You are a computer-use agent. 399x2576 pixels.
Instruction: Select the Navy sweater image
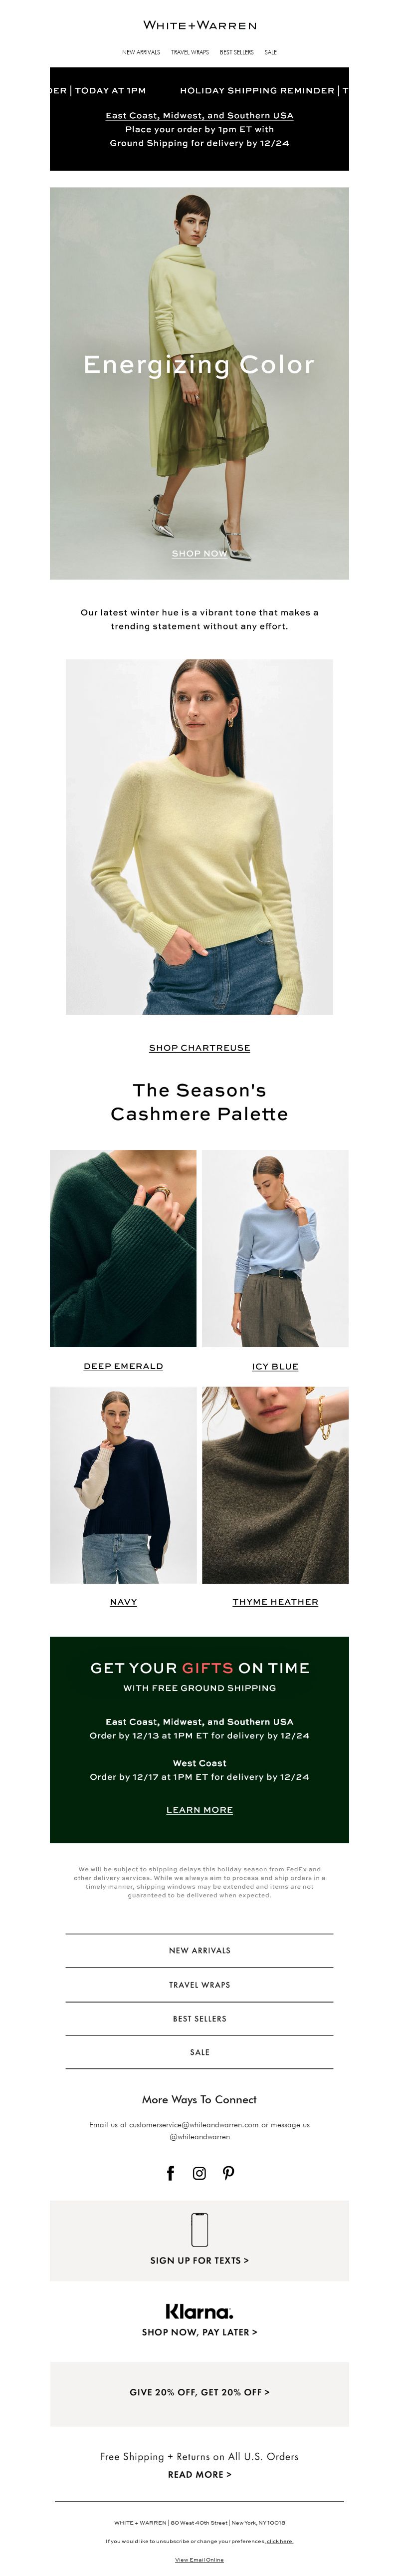pos(123,1485)
